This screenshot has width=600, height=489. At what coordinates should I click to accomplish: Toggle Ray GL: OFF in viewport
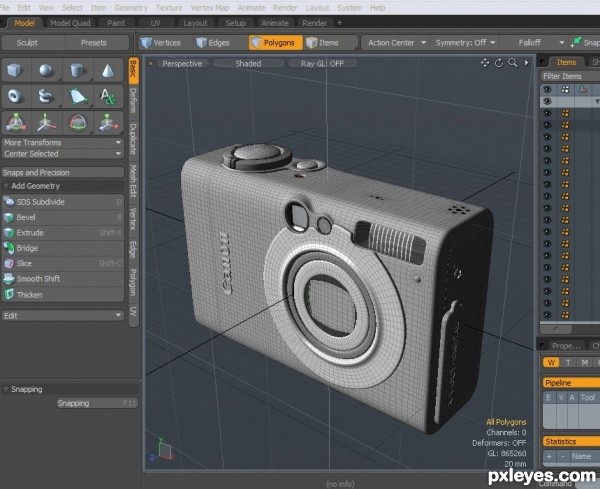[322, 64]
